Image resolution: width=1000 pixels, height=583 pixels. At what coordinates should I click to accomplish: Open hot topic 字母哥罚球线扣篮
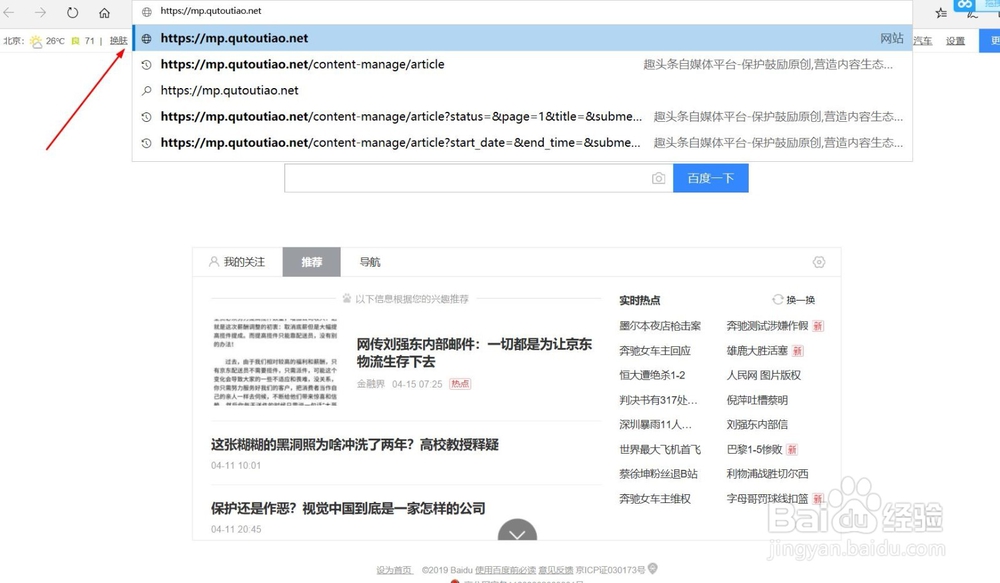pyautogui.click(x=767, y=499)
